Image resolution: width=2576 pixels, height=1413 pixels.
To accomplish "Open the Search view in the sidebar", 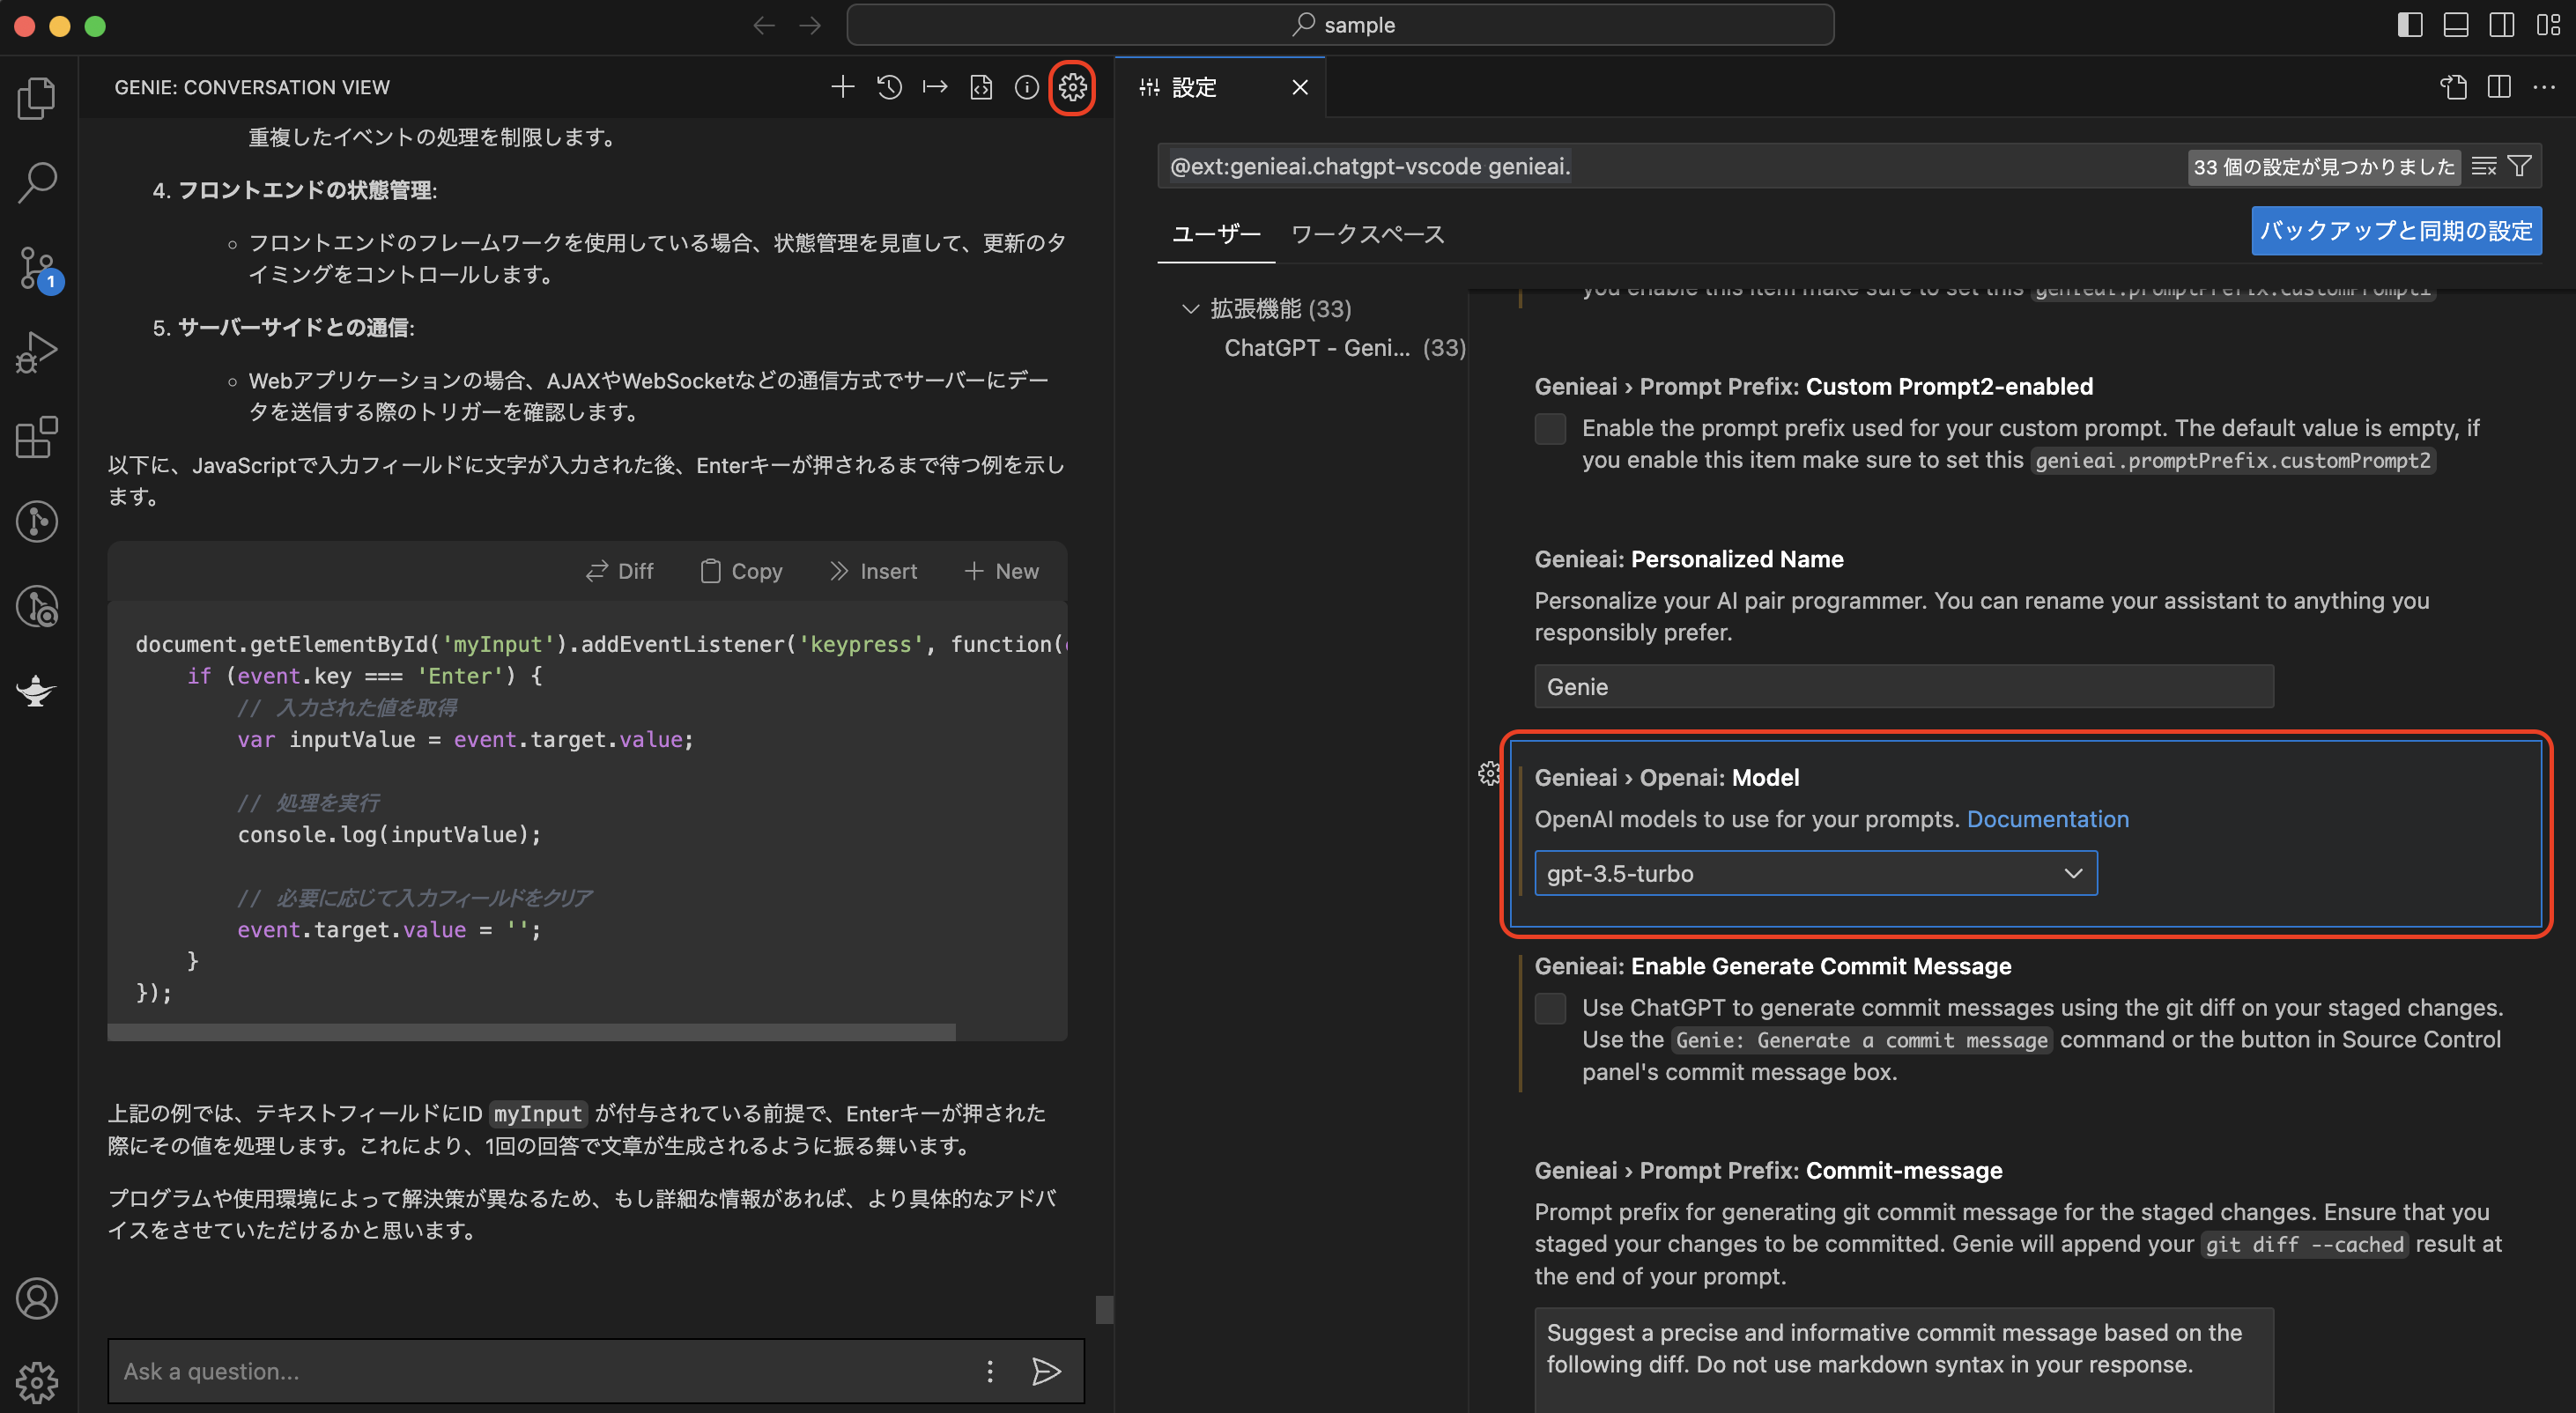I will [36, 182].
